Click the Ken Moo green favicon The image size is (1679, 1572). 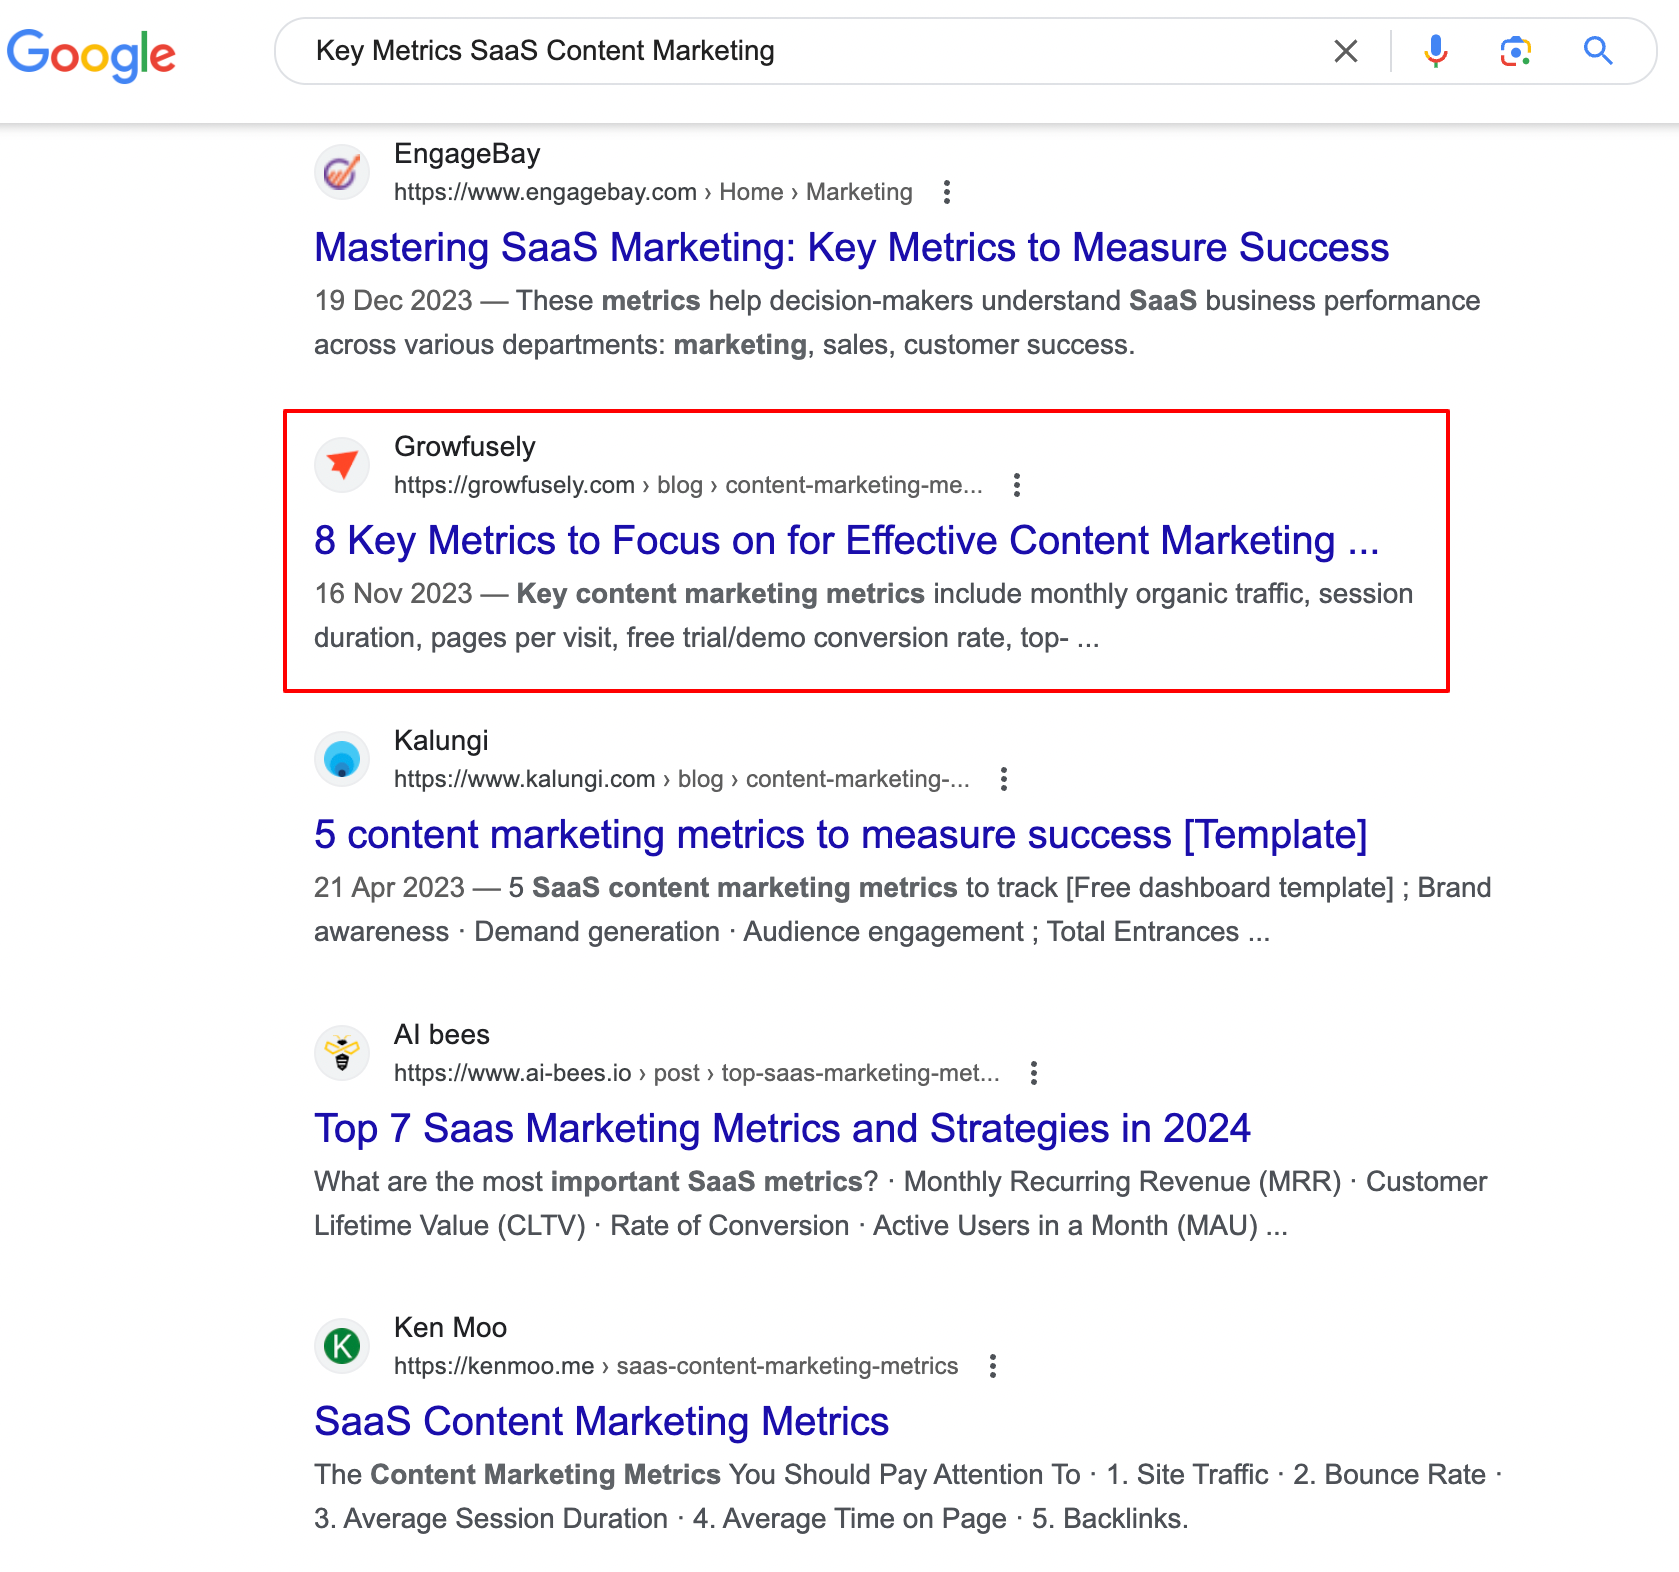[342, 1346]
